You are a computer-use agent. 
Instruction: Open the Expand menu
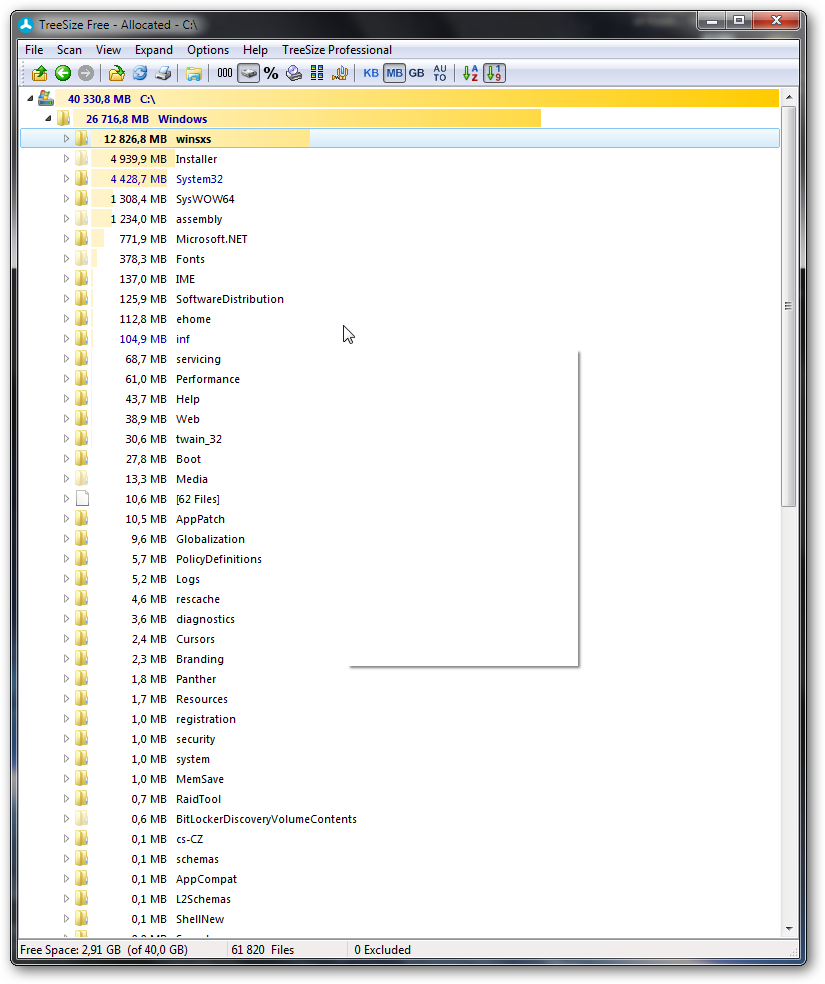(154, 50)
